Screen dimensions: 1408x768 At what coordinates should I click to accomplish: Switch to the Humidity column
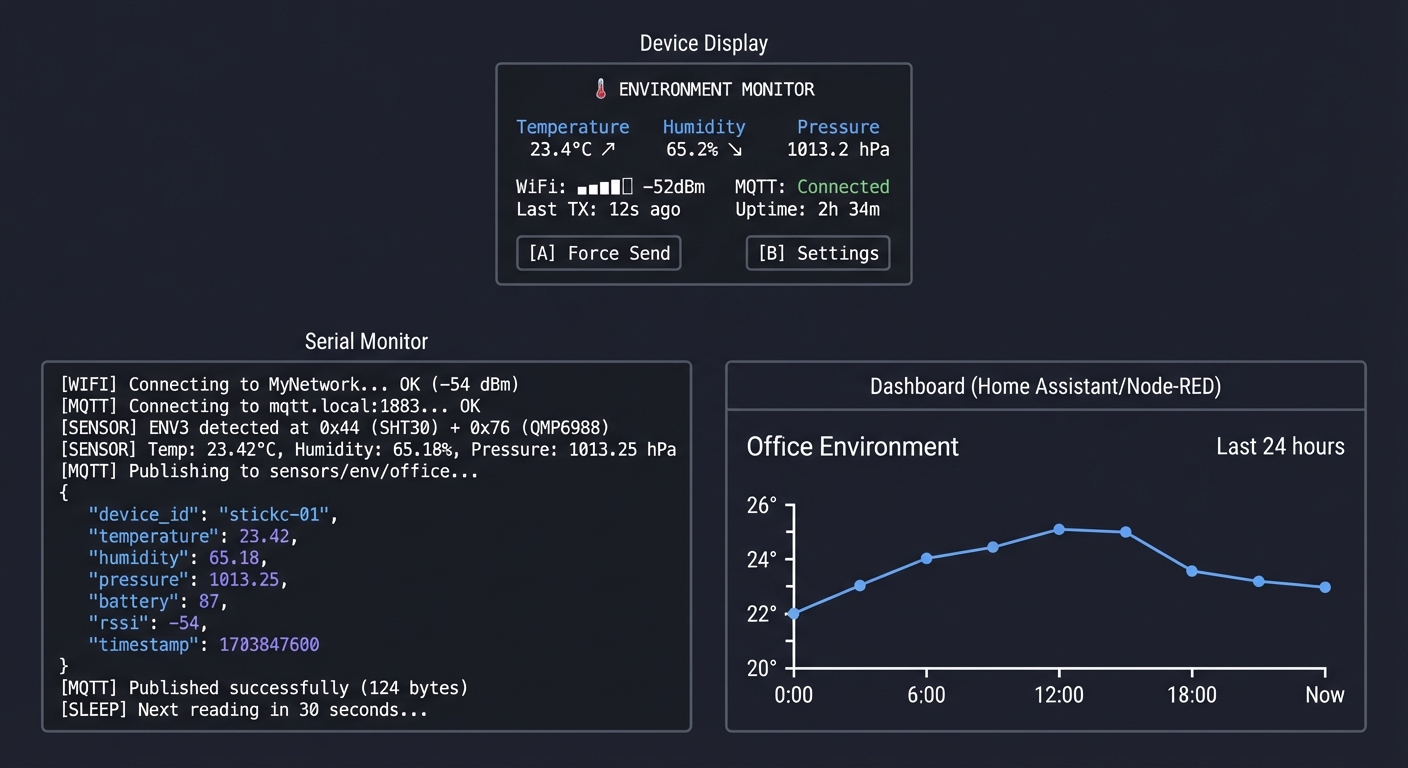(x=704, y=127)
